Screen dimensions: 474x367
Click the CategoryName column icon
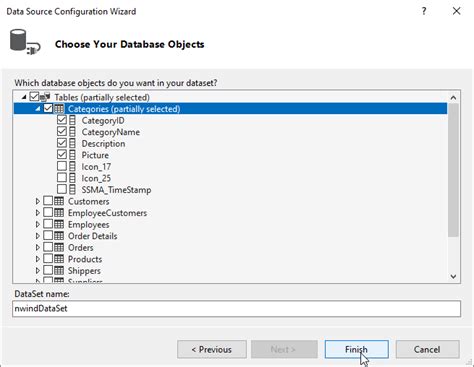coord(72,132)
